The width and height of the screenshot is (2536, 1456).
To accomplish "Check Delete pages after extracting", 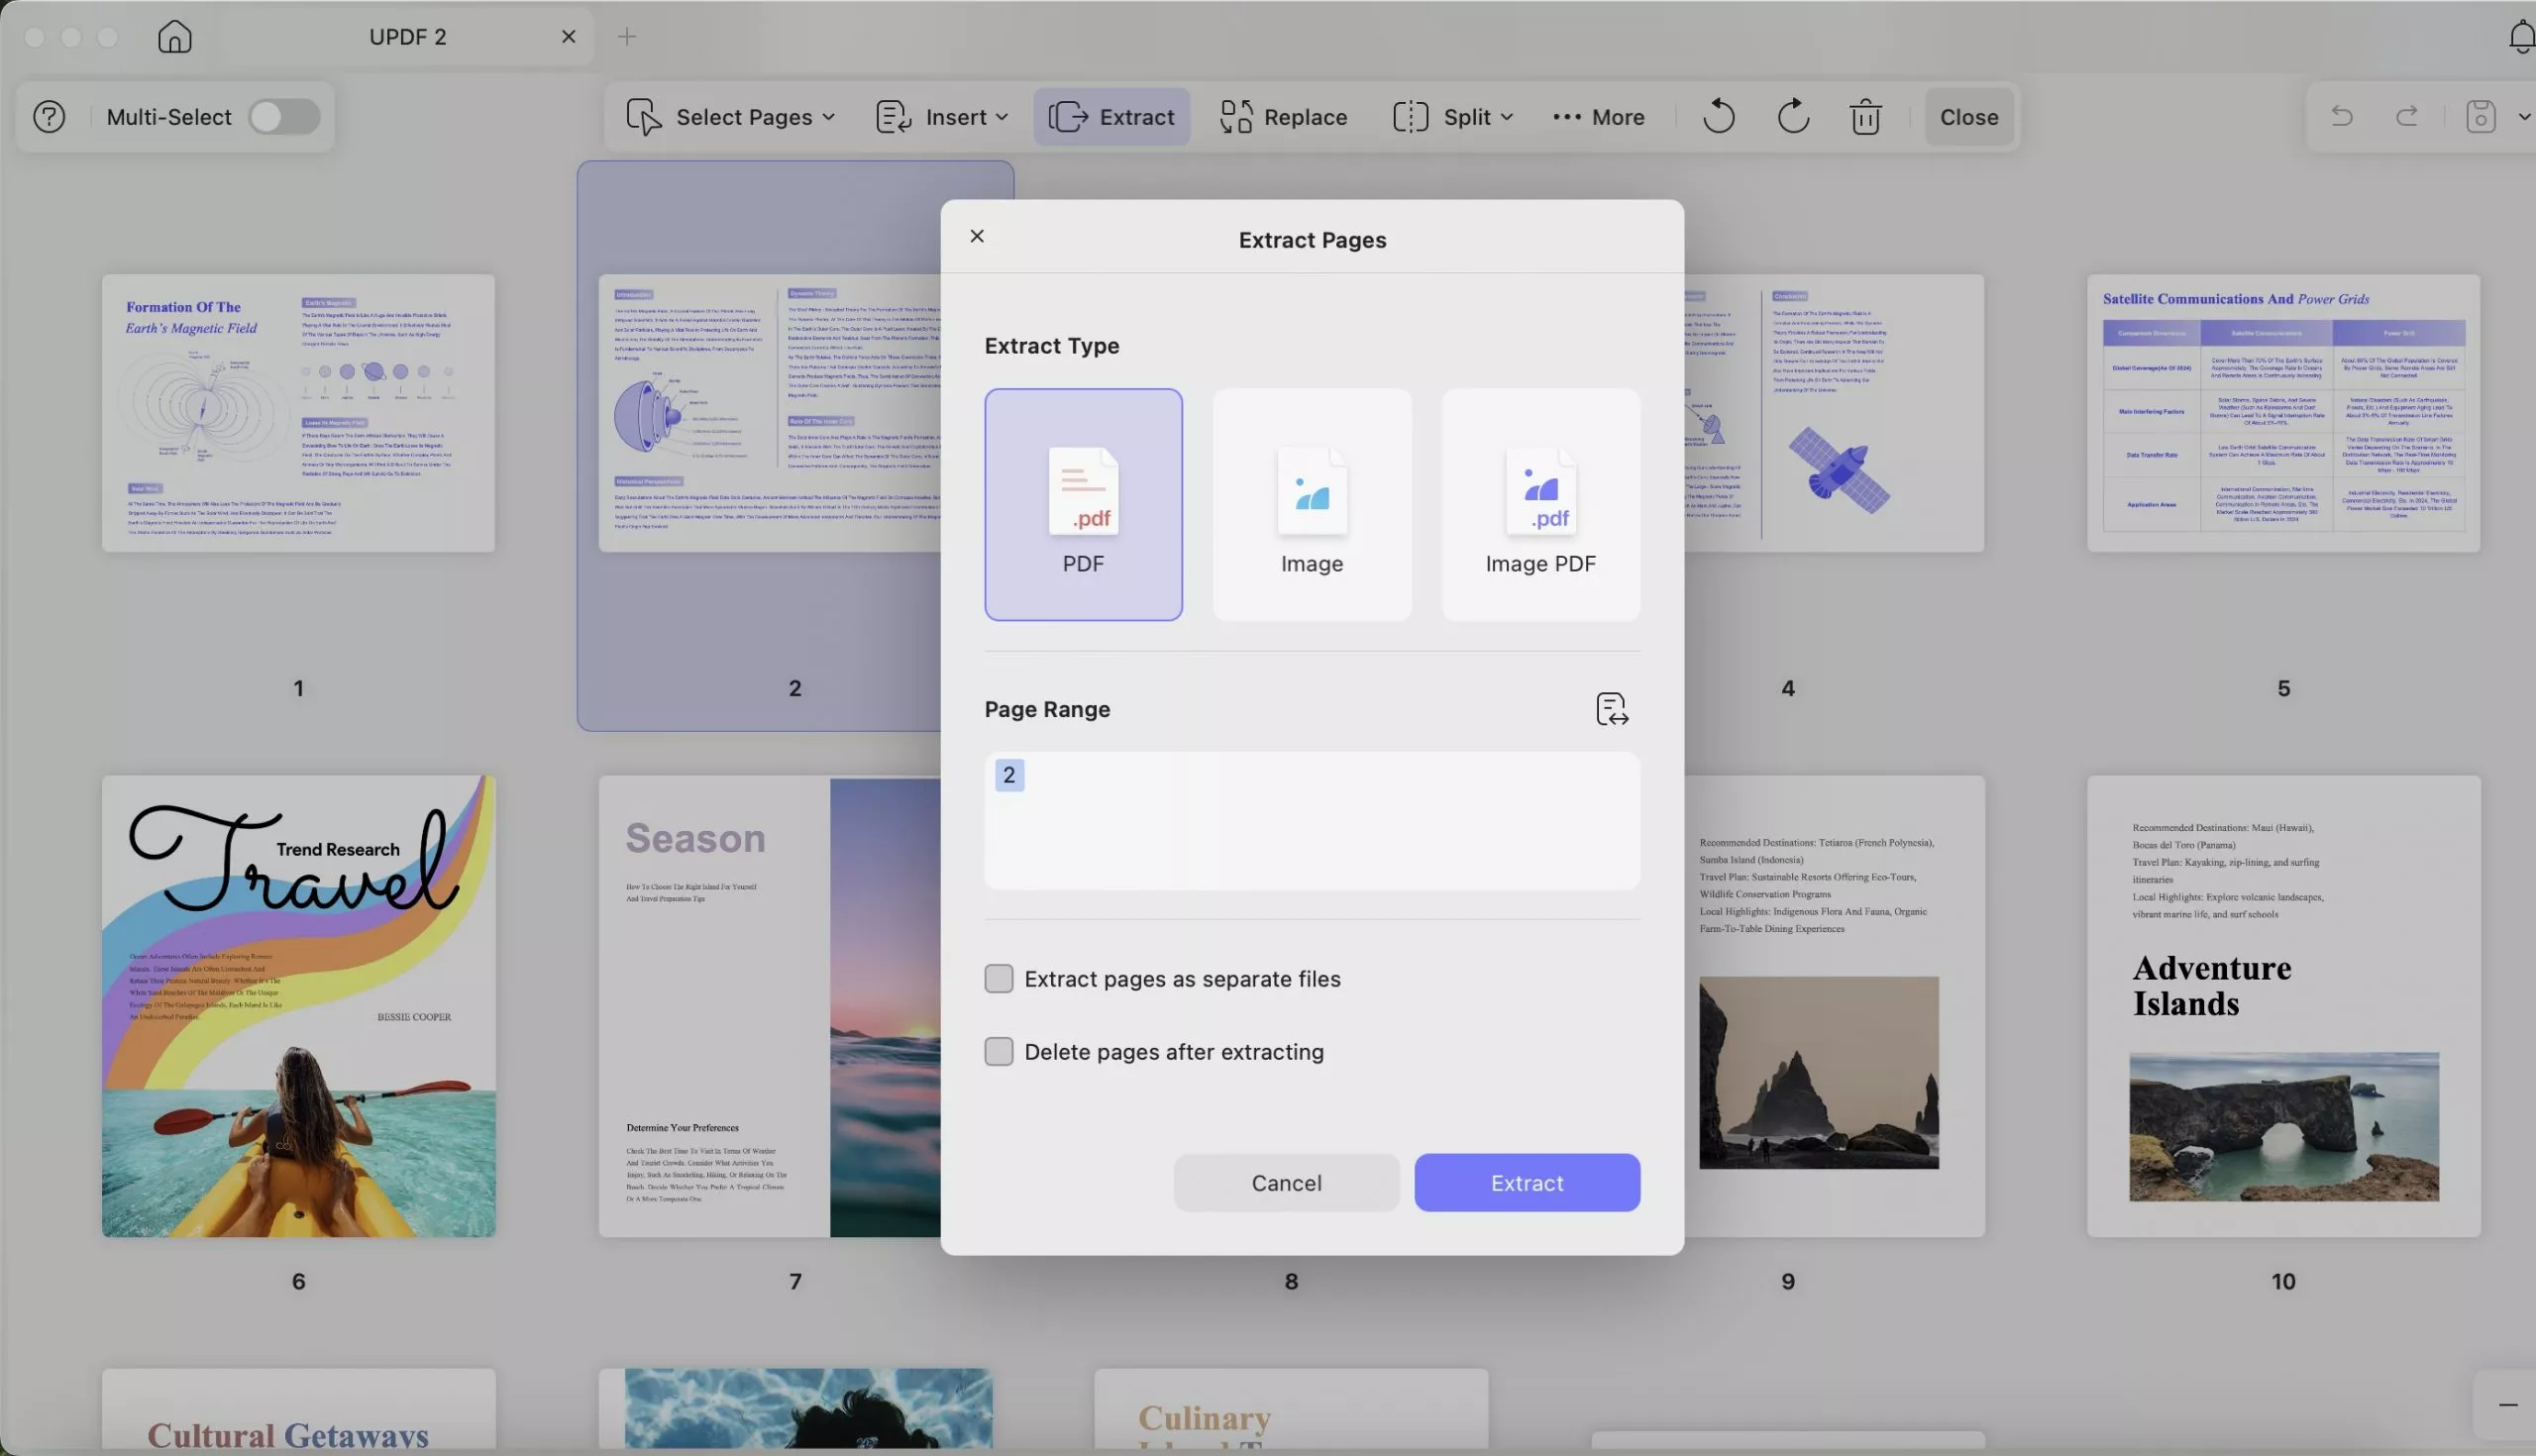I will coord(998,1051).
